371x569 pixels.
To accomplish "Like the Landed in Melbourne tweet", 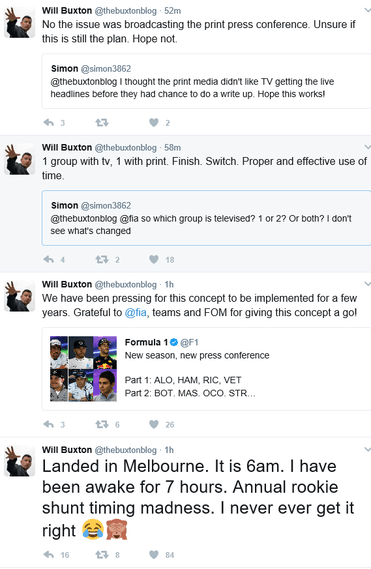I will (x=154, y=554).
